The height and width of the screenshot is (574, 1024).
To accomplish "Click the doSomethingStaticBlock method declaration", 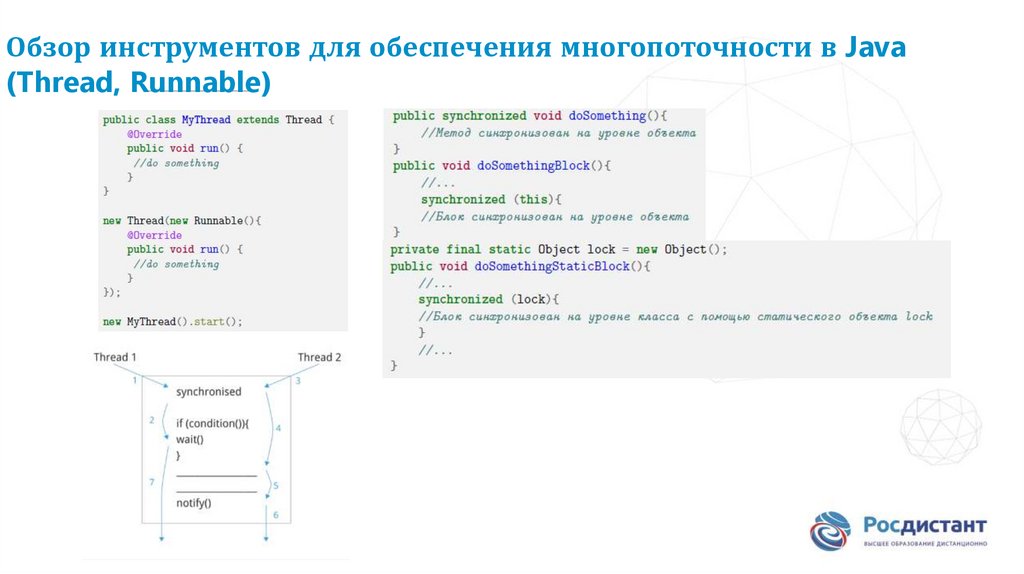I will 520,266.
